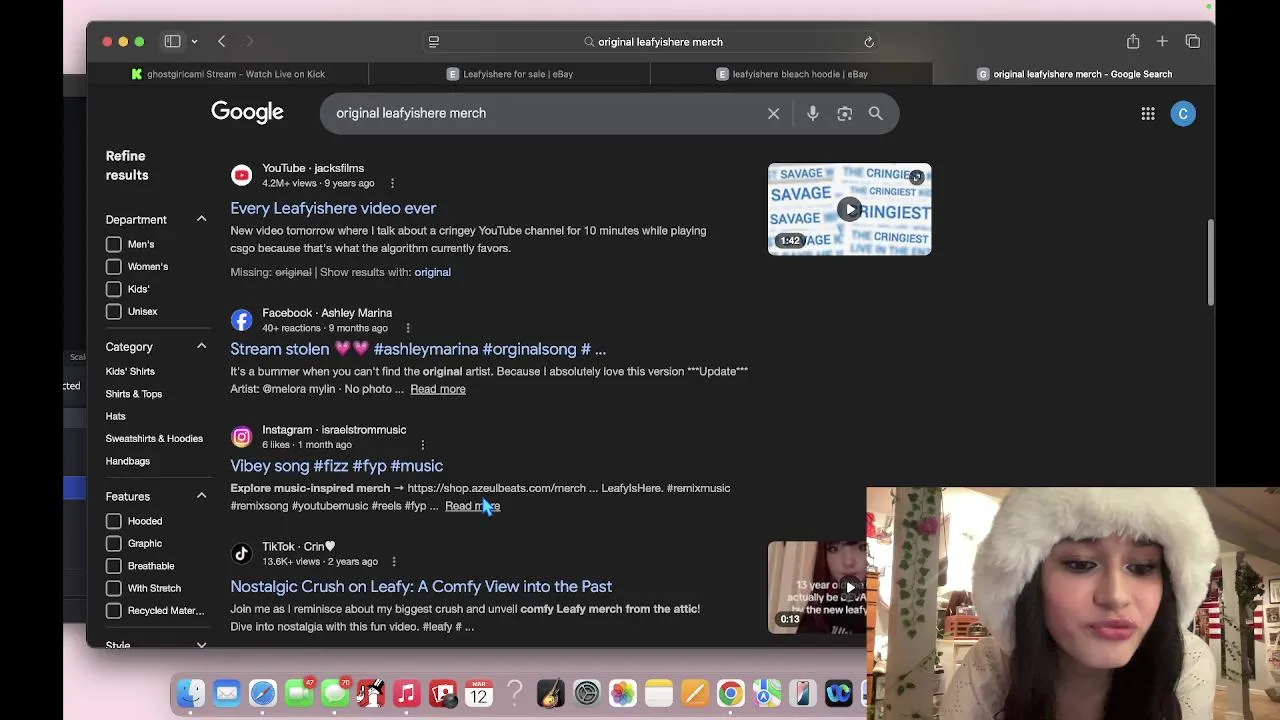Screen dimensions: 1280x720
Task: Go back with the Safari back arrow
Action: (222, 42)
